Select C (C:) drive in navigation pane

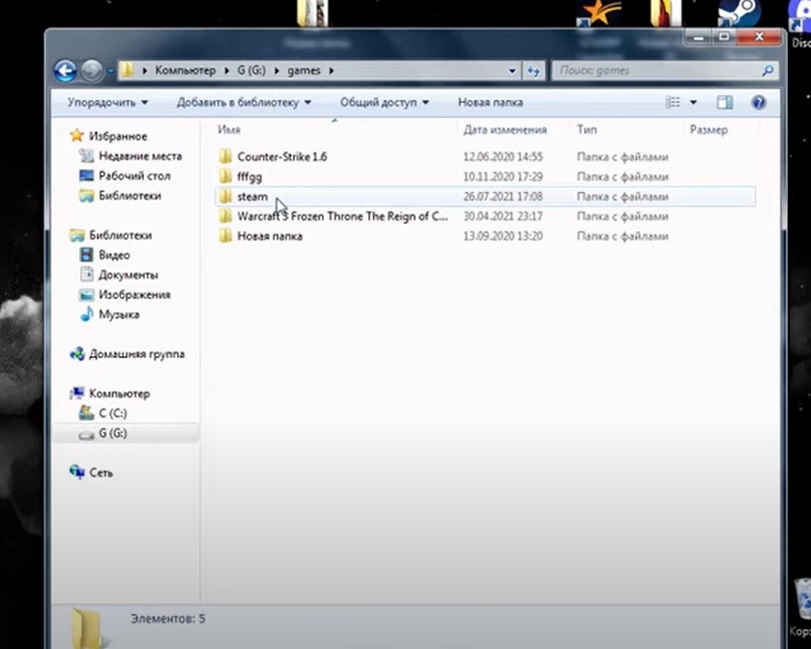(x=112, y=413)
